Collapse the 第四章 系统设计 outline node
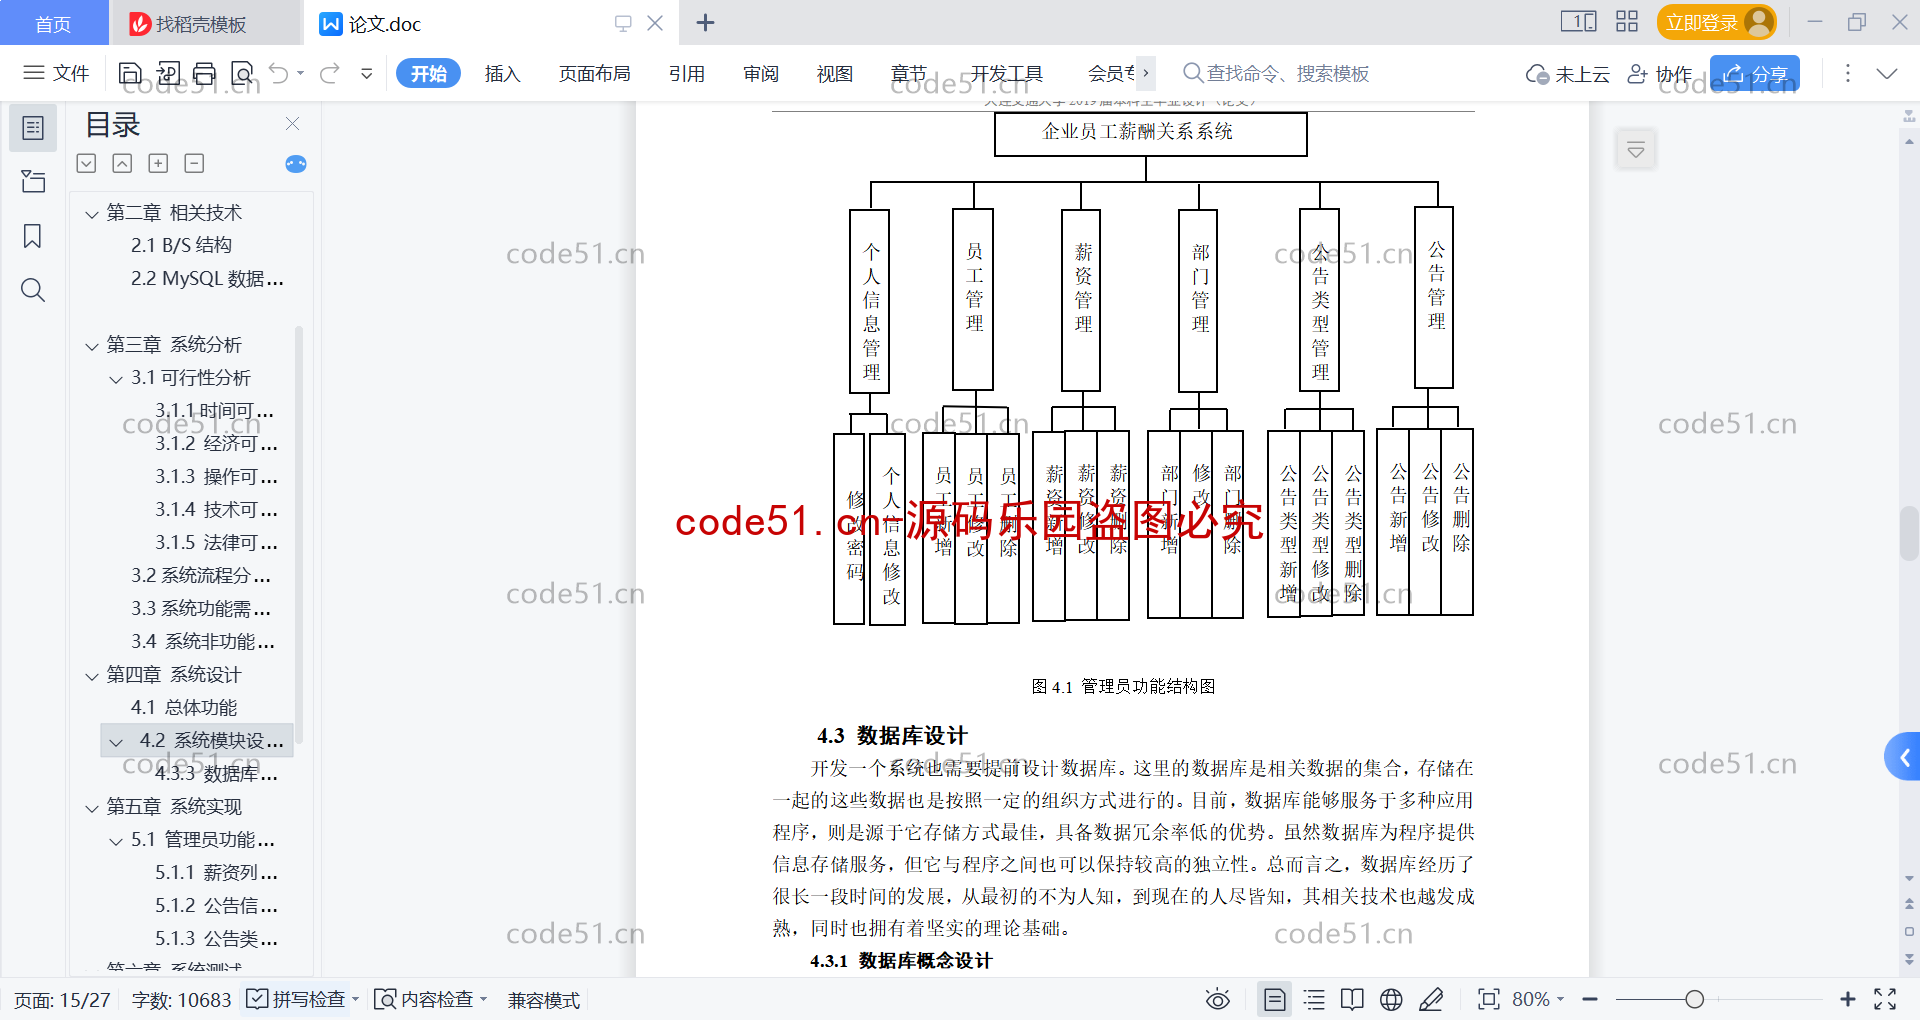The image size is (1920, 1020). pyautogui.click(x=92, y=676)
